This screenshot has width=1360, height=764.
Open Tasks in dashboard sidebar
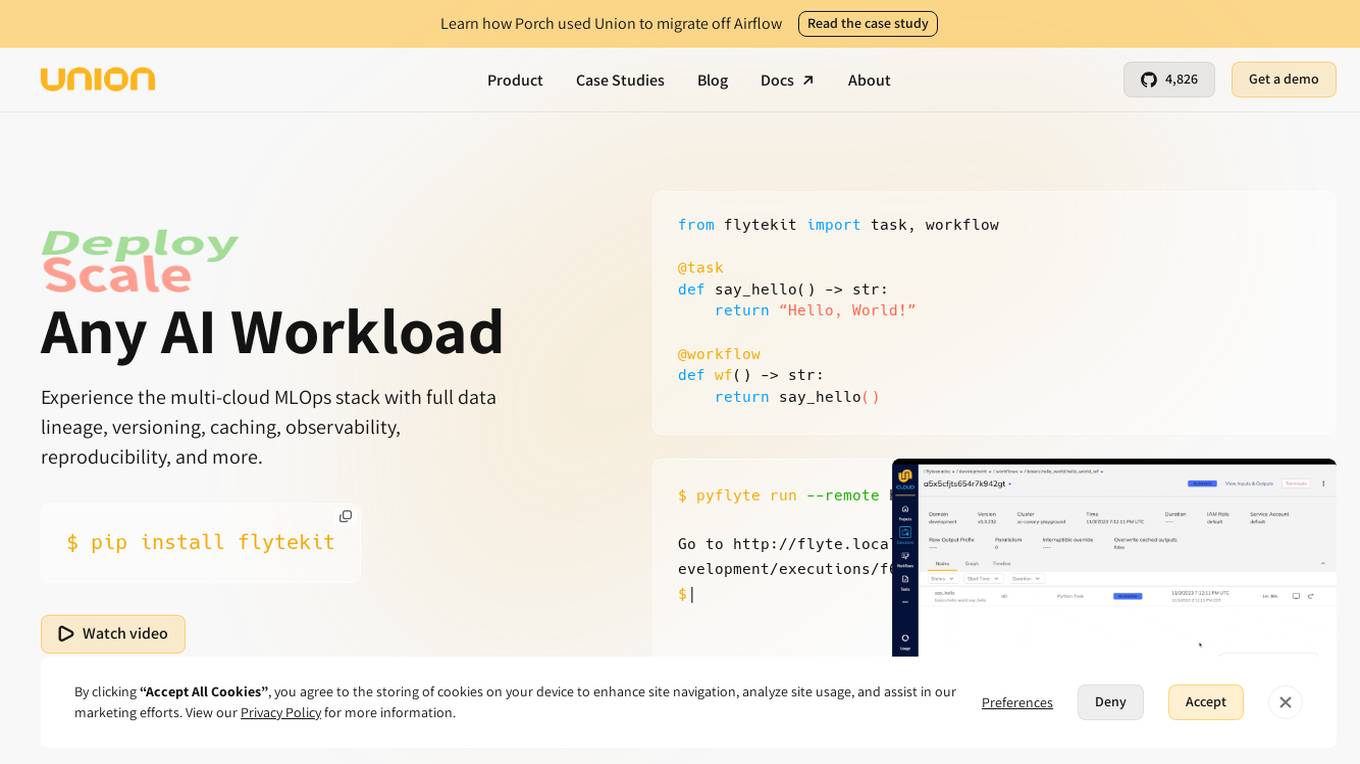[x=905, y=583]
